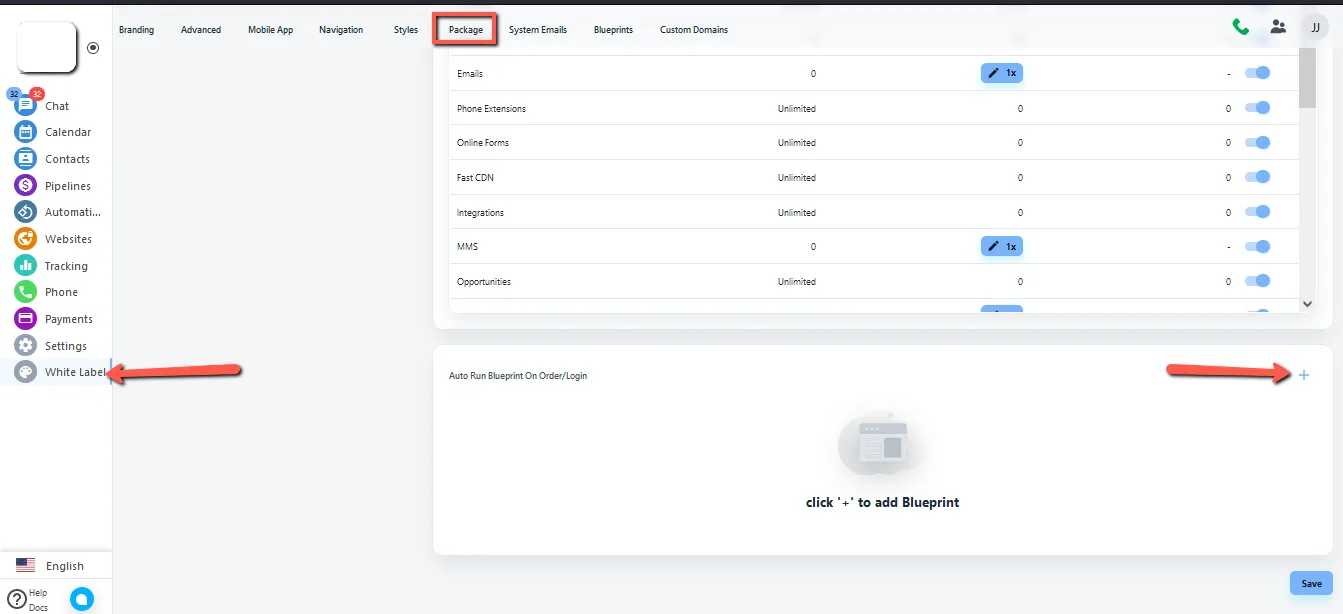Switch to the Branding tab
The width and height of the screenshot is (1343, 614).
pyautogui.click(x=136, y=30)
